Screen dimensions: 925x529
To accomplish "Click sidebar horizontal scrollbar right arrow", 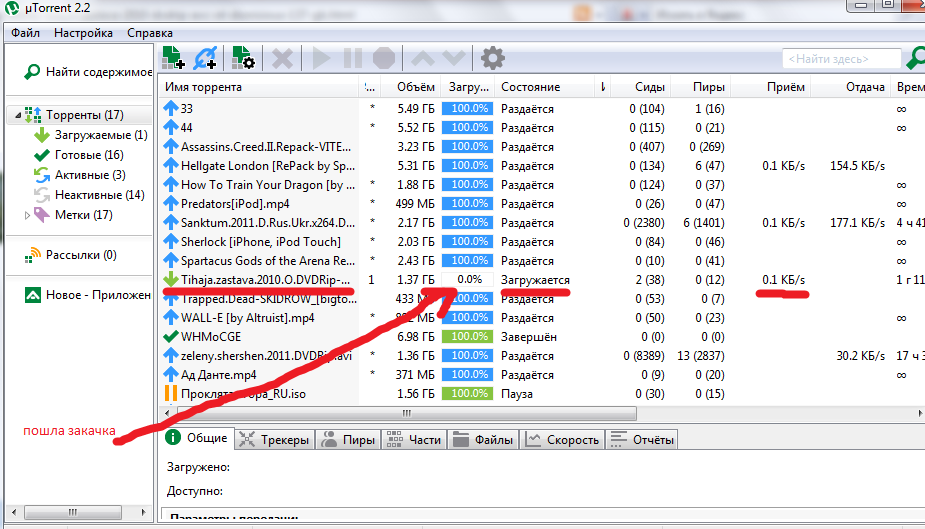I will [143, 512].
